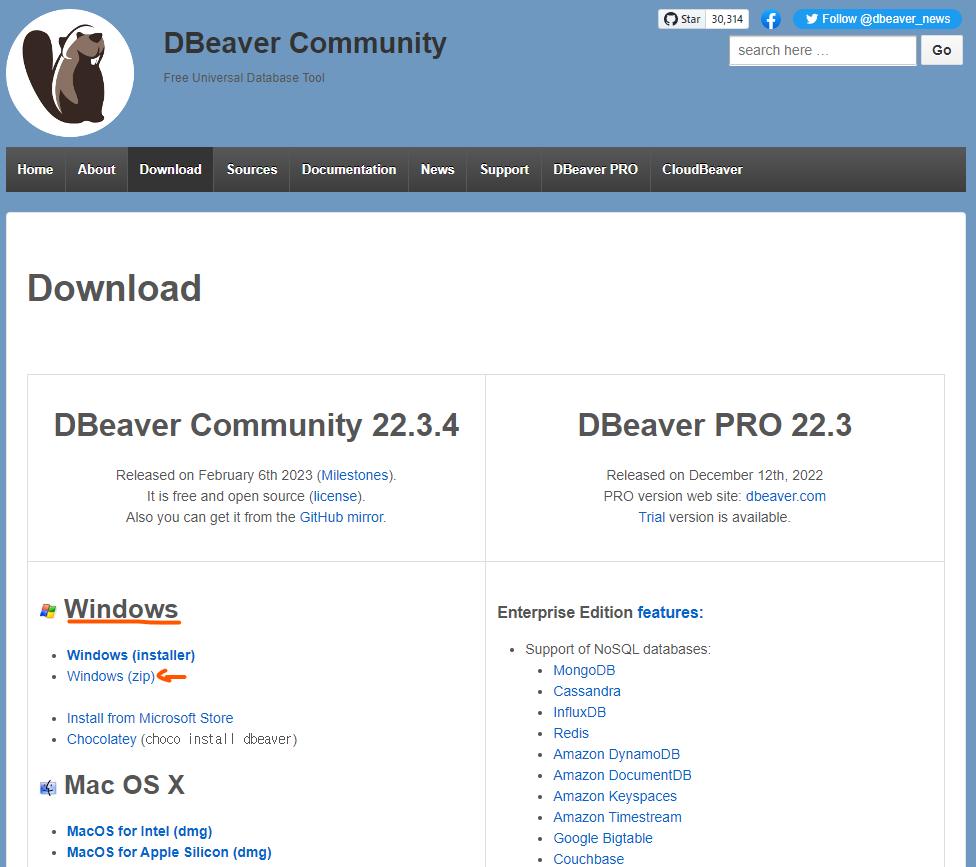Viewport: 976px width, 867px height.
Task: Open the CloudBeaver menu item
Action: click(702, 169)
